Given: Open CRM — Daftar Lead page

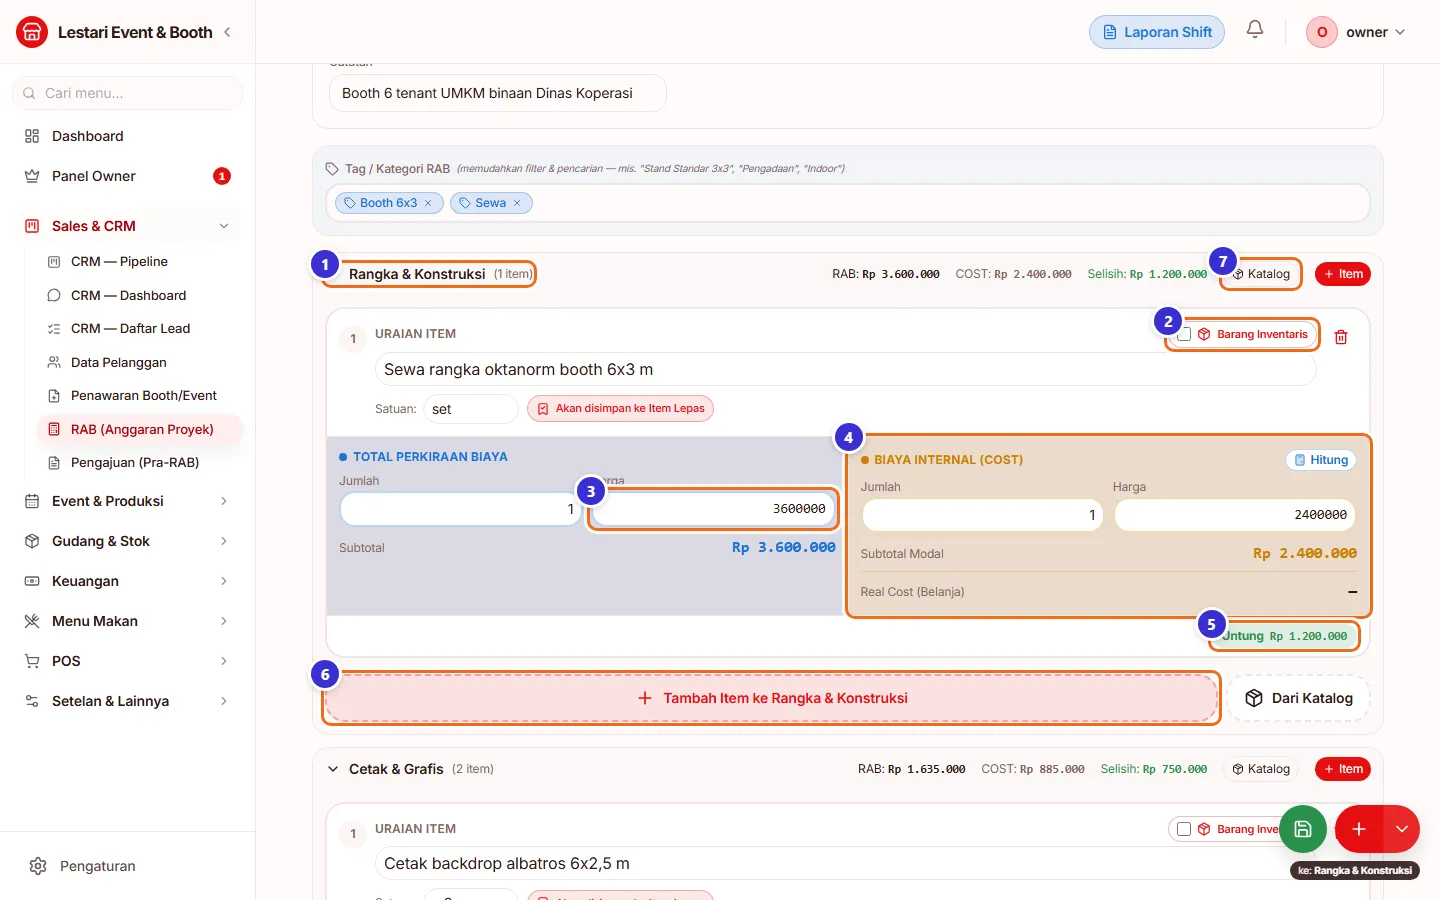Looking at the screenshot, I should pos(139,329).
